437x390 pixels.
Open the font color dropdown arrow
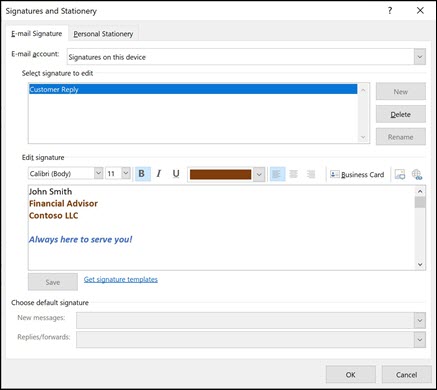tap(259, 174)
